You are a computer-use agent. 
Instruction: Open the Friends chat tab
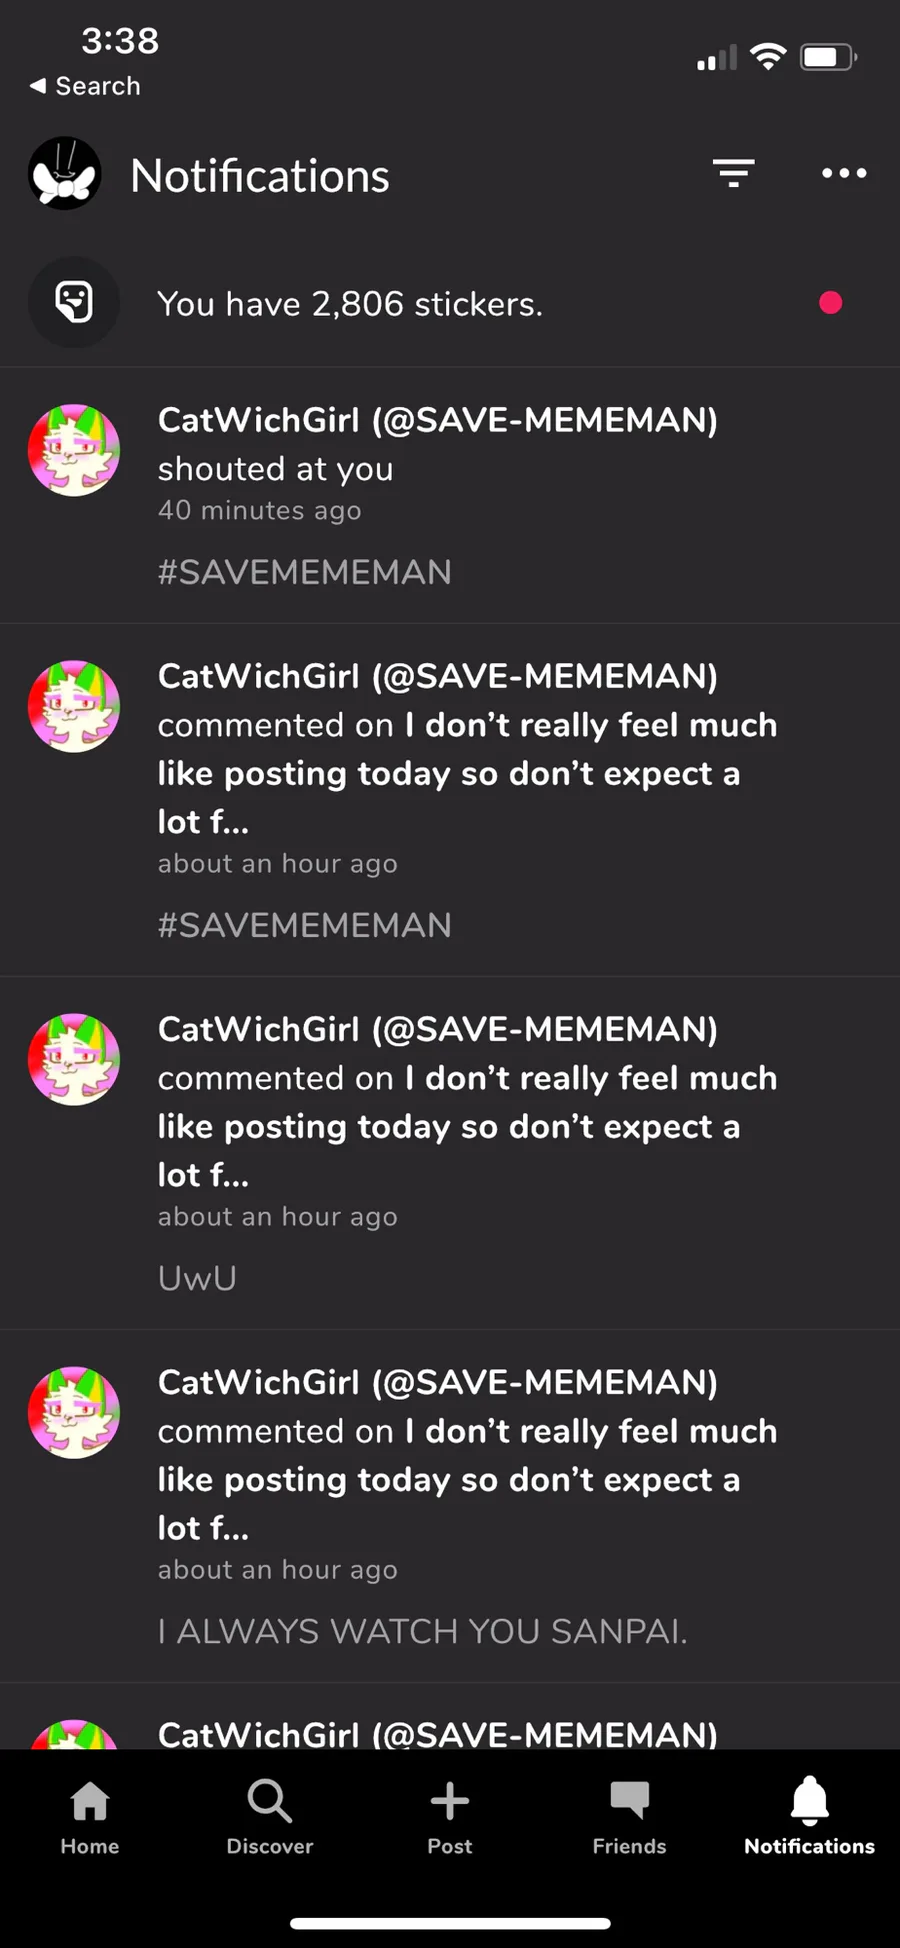coord(629,1817)
